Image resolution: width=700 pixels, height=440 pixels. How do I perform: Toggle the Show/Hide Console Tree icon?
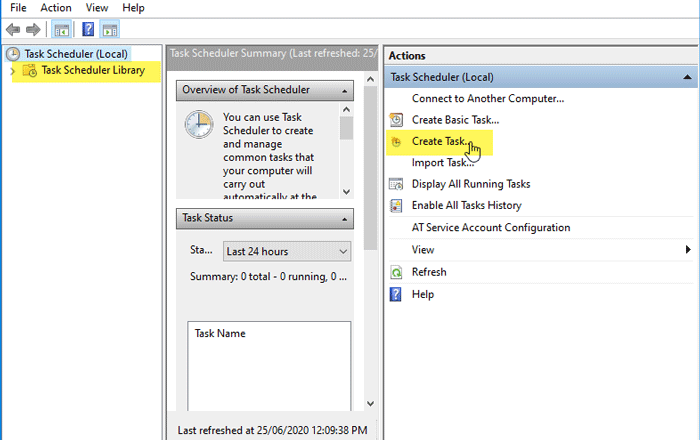tap(62, 30)
